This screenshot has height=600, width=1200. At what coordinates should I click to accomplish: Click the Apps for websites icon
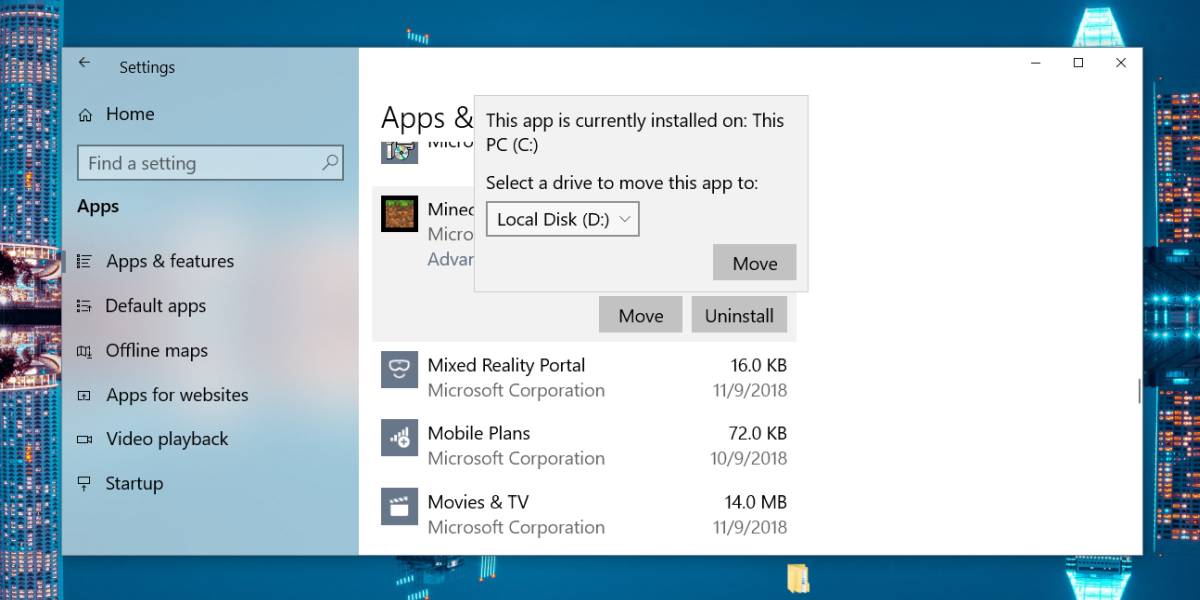[x=85, y=395]
